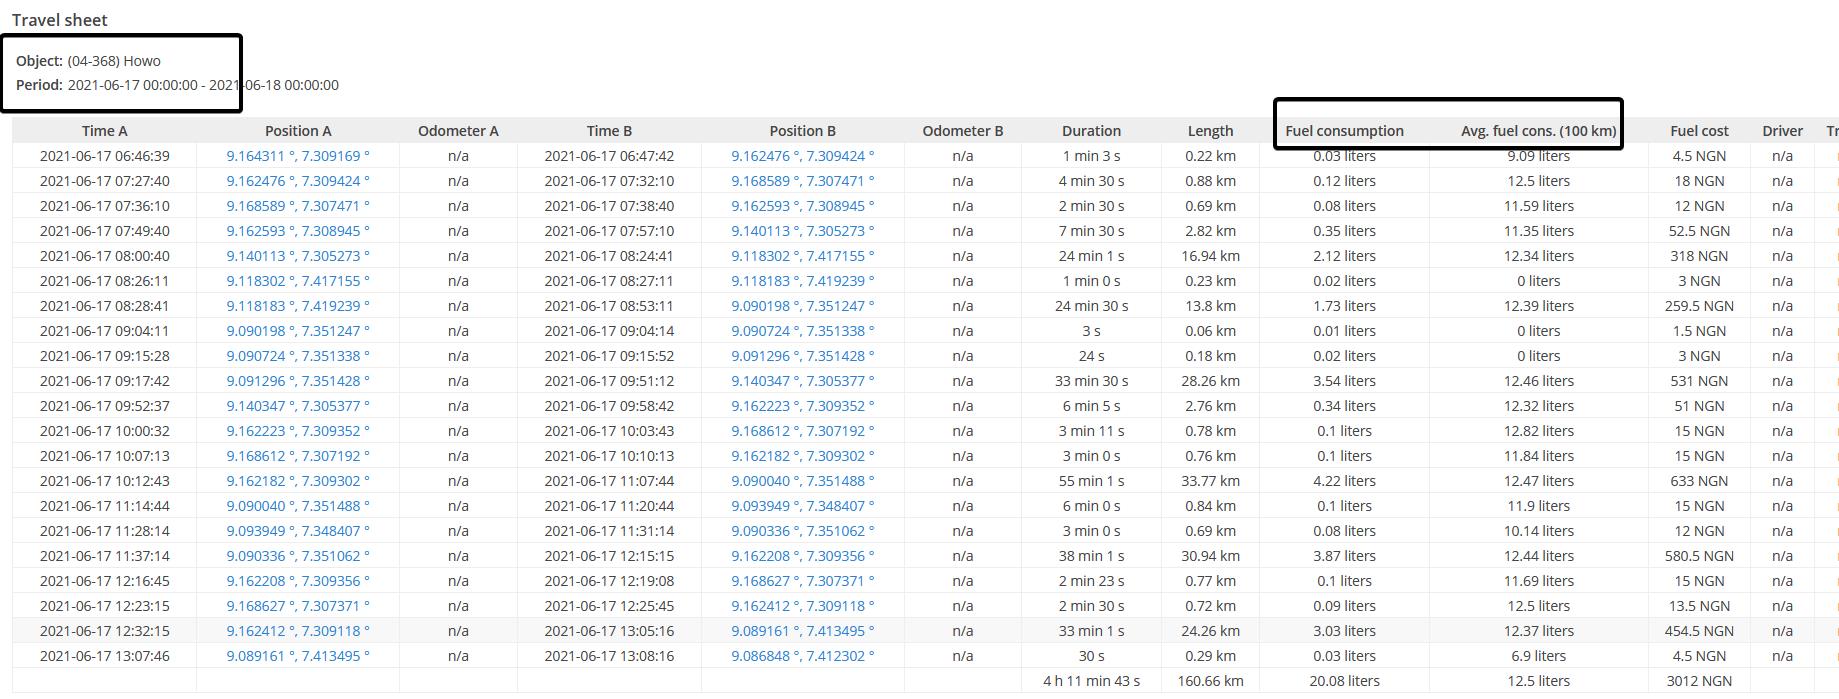
Task: Click the total length 160.66 km cell
Action: (x=1210, y=681)
